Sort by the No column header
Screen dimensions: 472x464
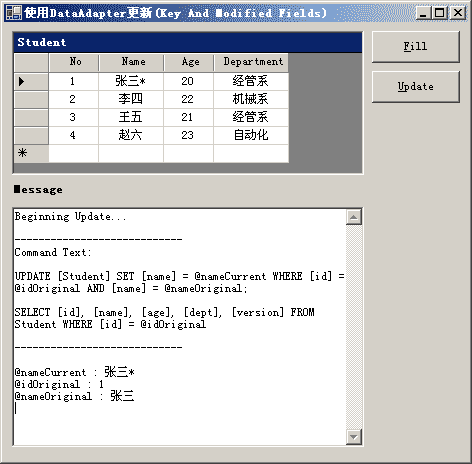(74, 62)
